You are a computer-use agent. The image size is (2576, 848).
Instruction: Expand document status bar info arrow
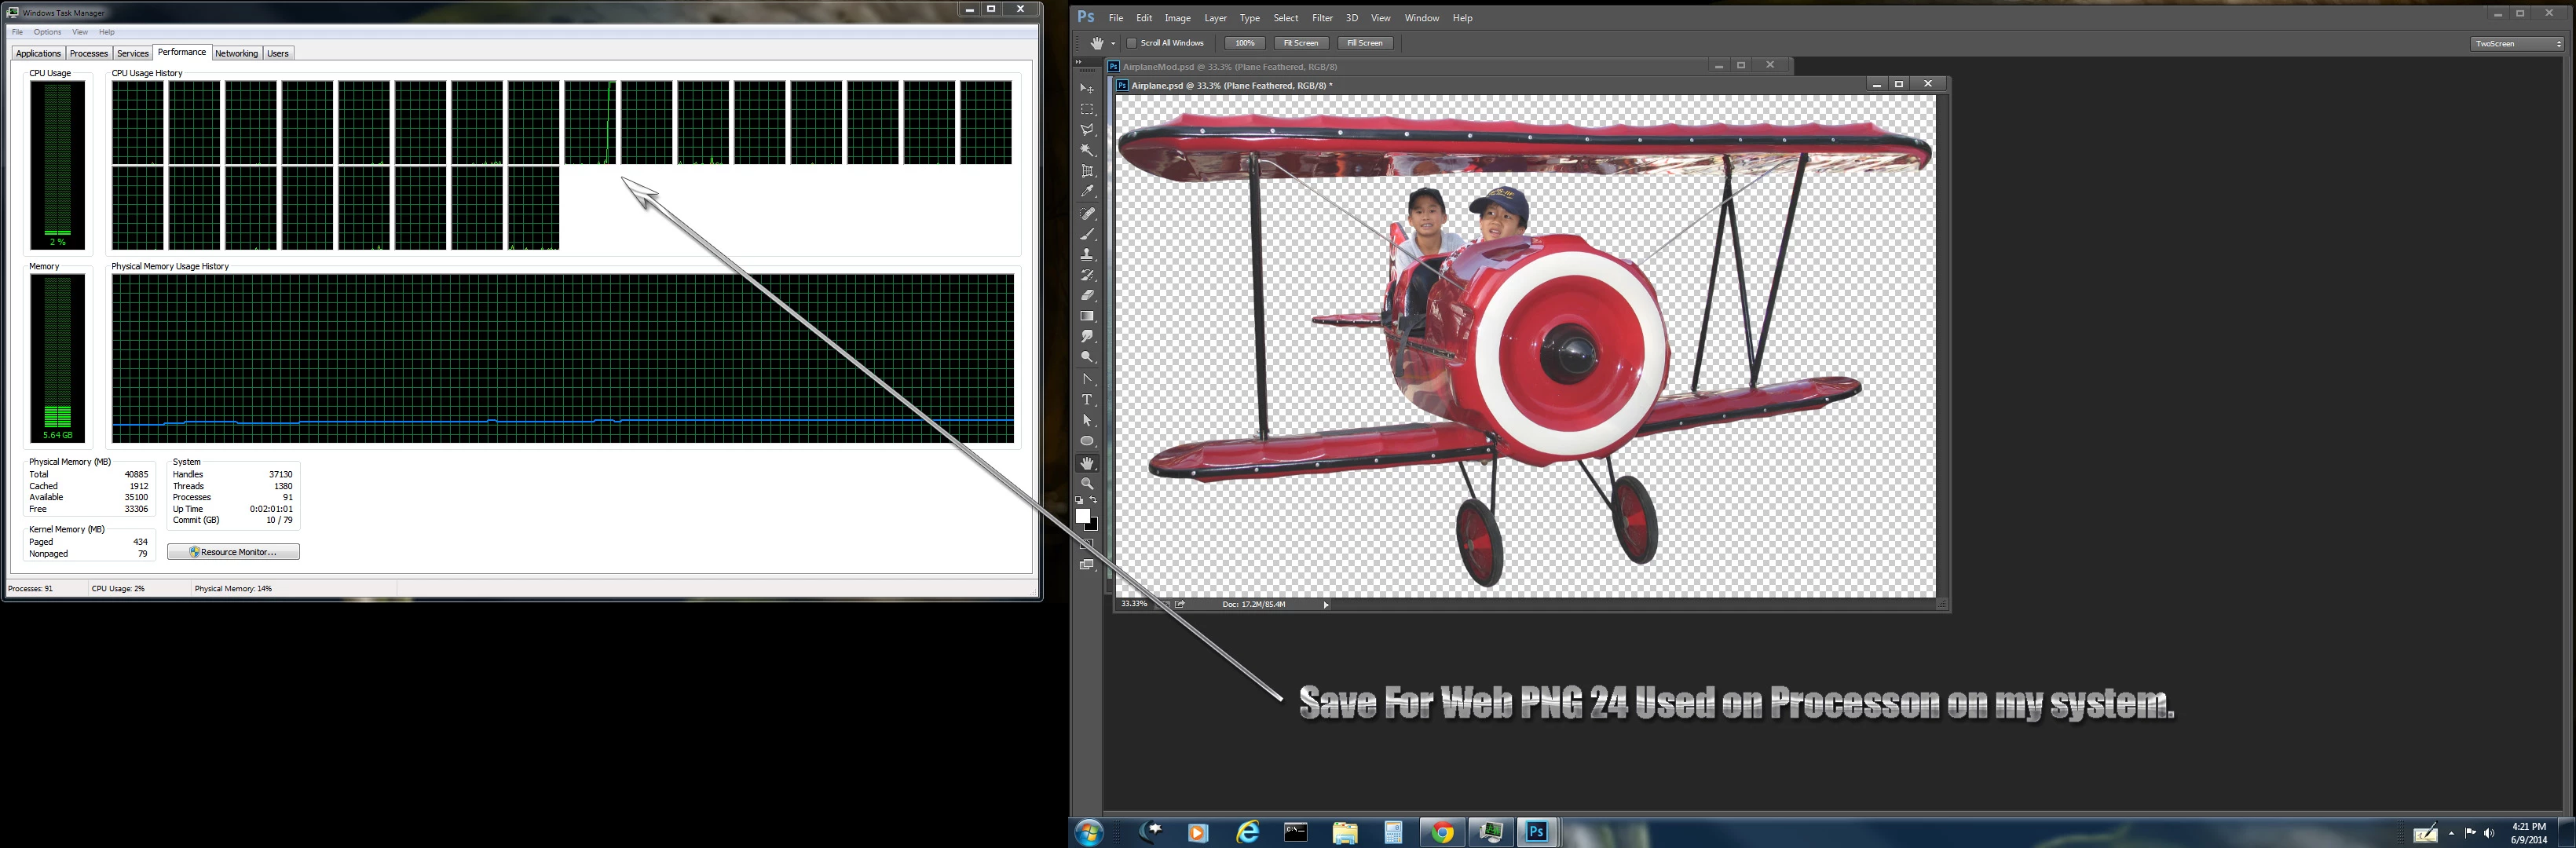coord(1326,604)
